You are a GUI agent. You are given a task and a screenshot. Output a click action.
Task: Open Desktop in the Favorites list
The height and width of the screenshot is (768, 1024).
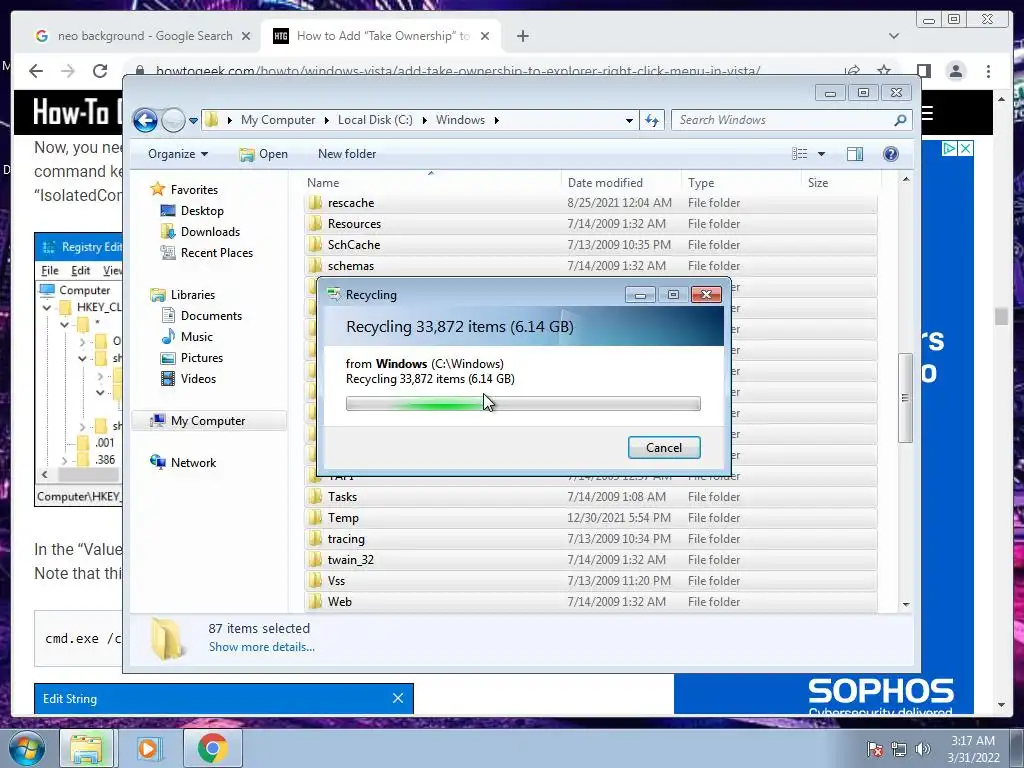(202, 211)
